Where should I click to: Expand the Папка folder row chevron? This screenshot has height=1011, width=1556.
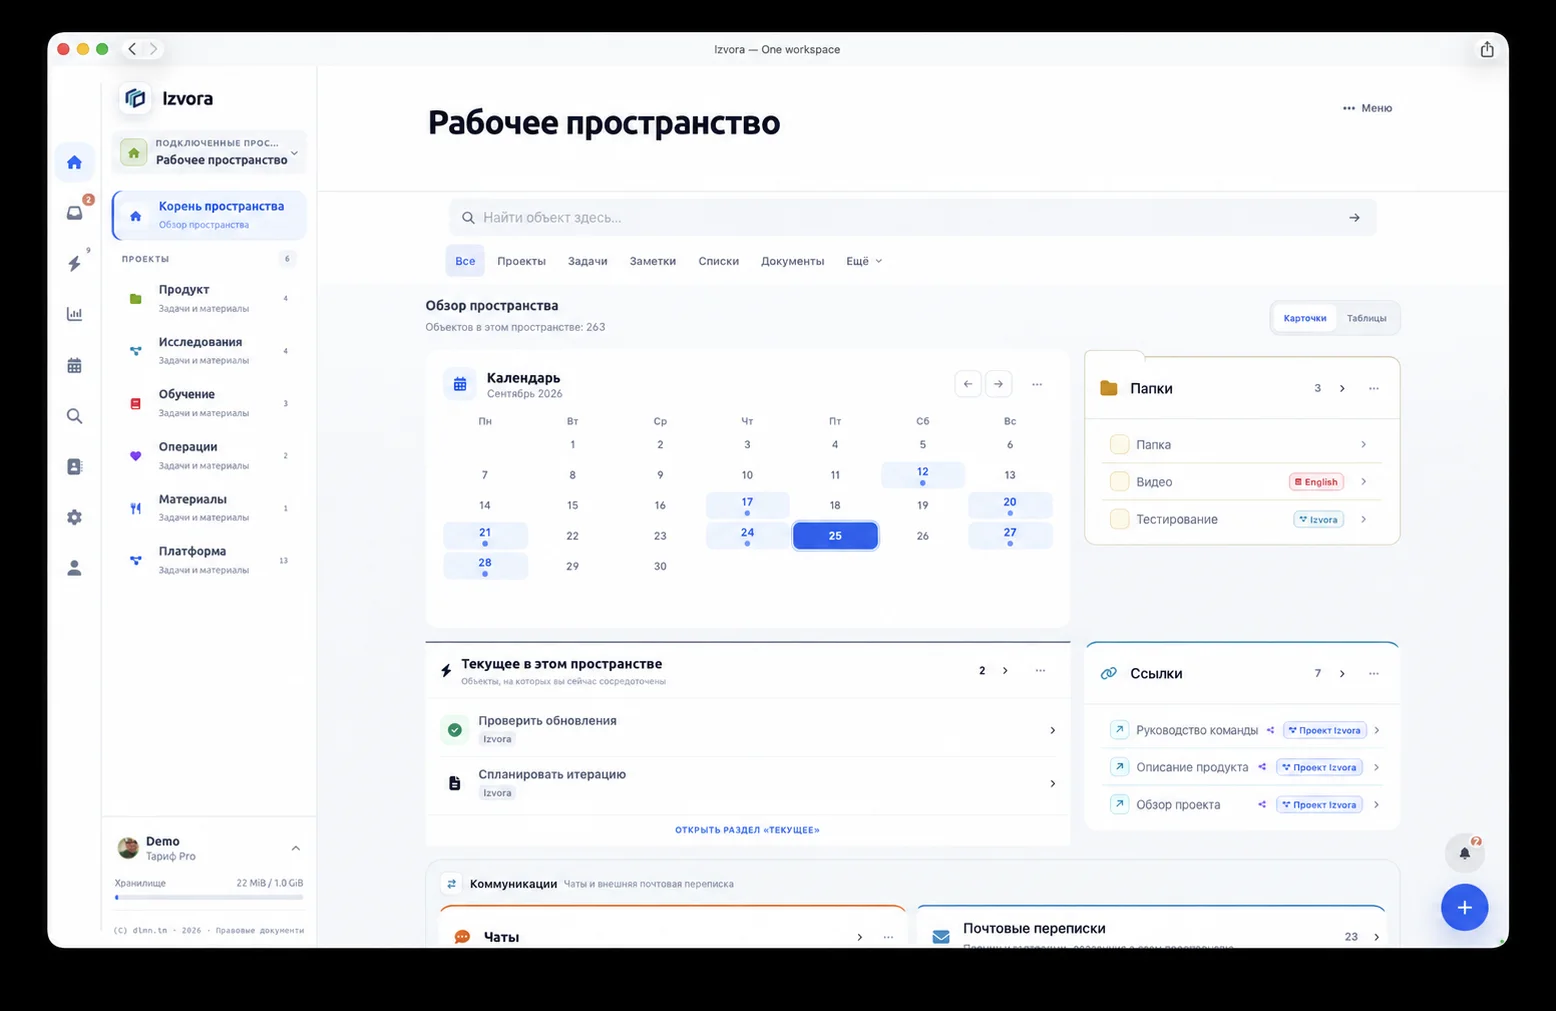click(1363, 444)
